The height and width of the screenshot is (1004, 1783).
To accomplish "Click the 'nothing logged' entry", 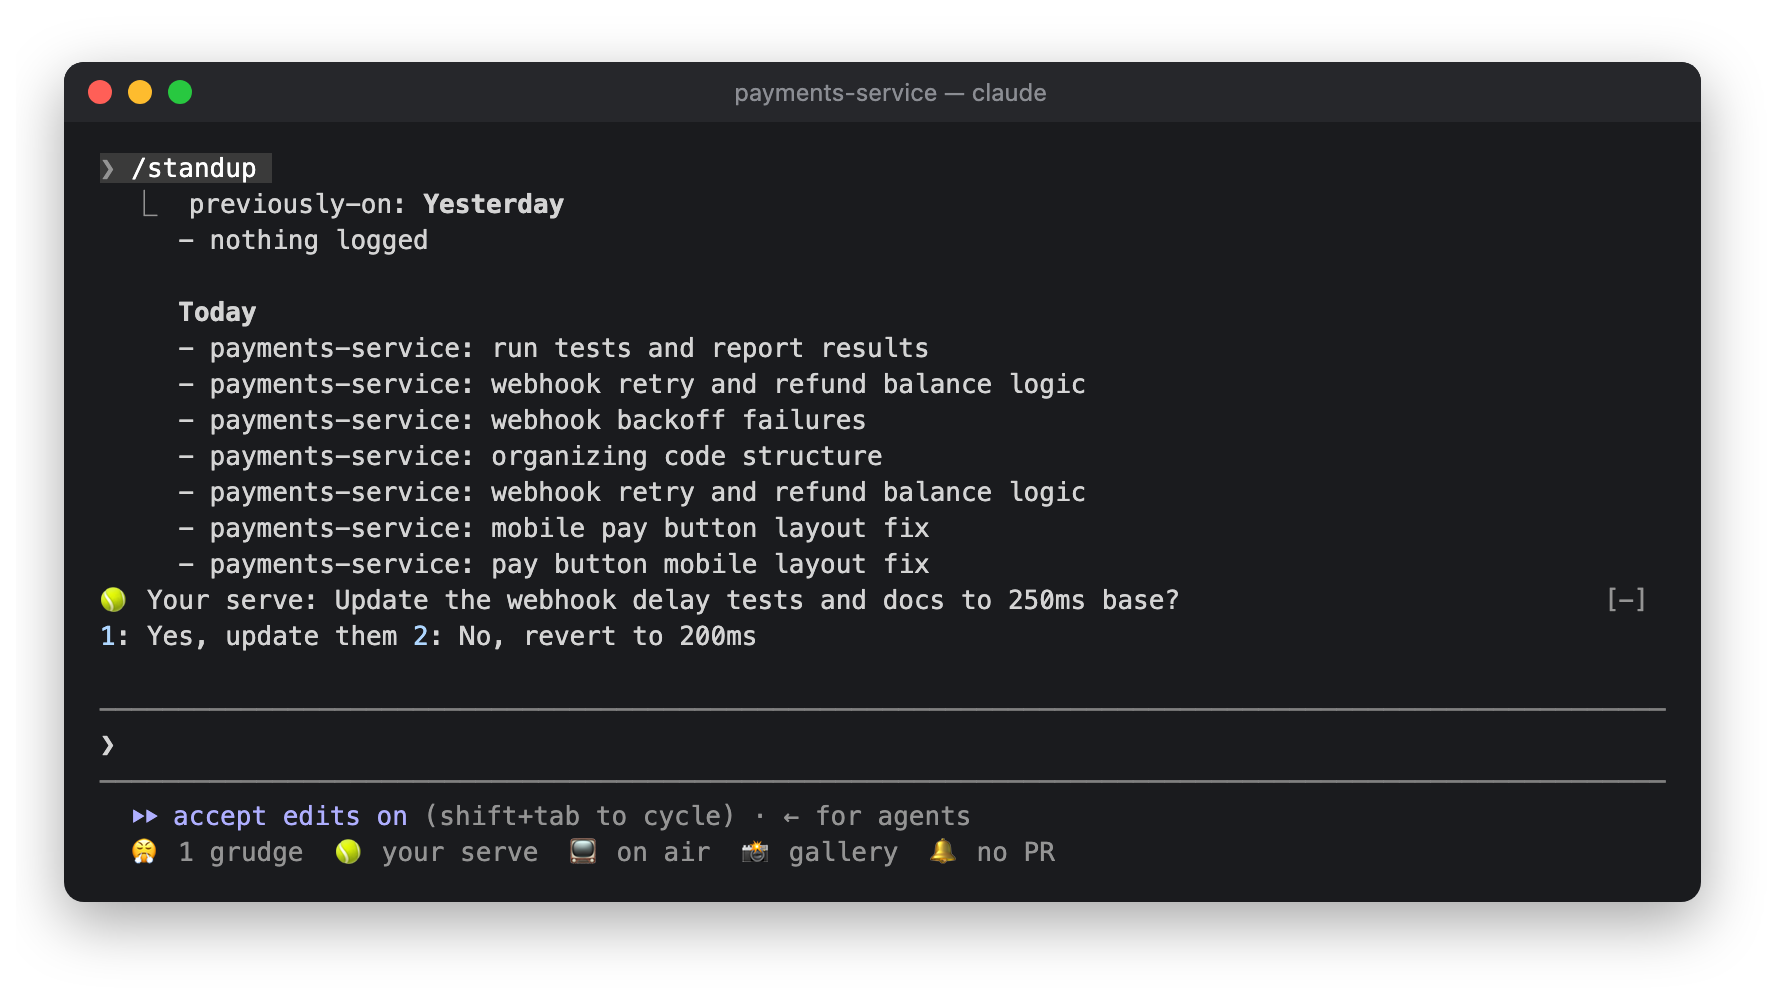I will pos(303,240).
